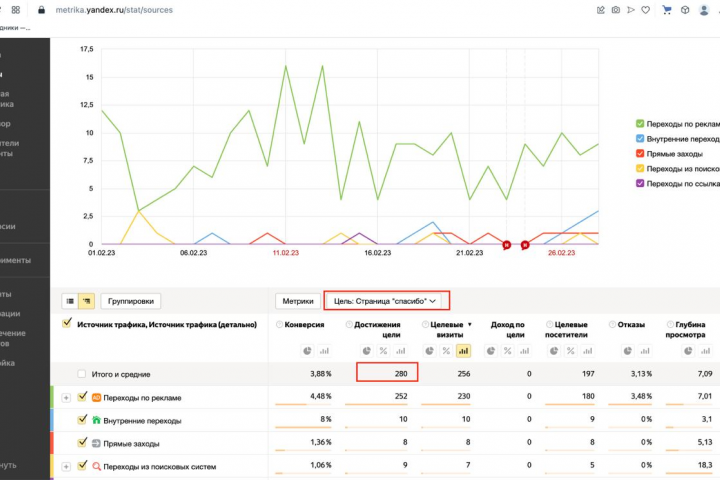The height and width of the screenshot is (480, 720).
Task: Click the heart bookmark icon in address bar
Action: tap(646, 10)
